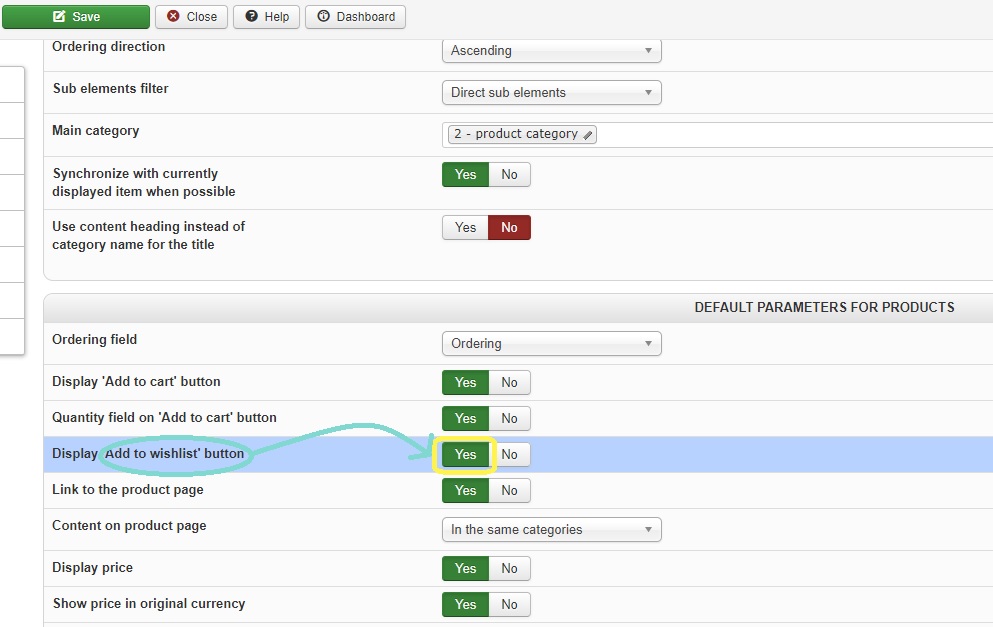Viewport: 993px width, 627px height.
Task: Open the Ordering field dropdown
Action: 551,343
